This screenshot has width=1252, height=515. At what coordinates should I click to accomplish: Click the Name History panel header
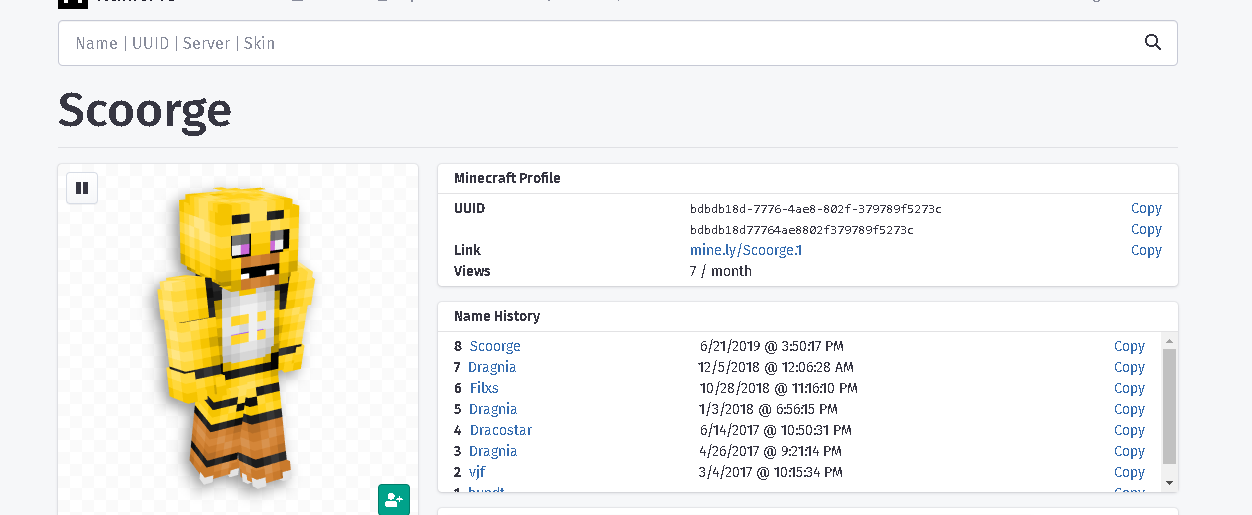click(808, 316)
